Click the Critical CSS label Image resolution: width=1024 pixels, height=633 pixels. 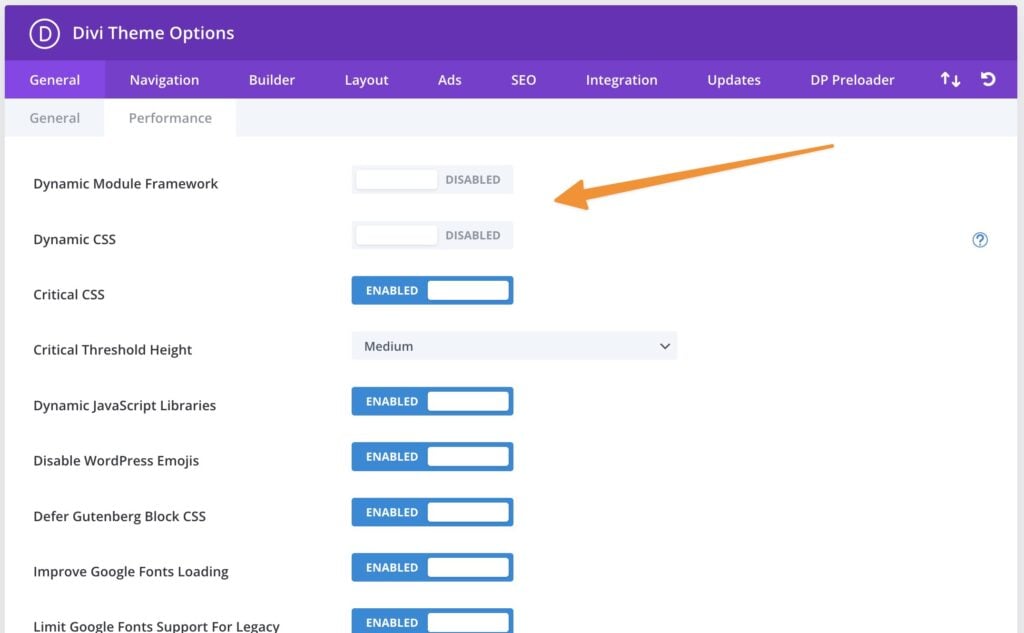pos(69,295)
